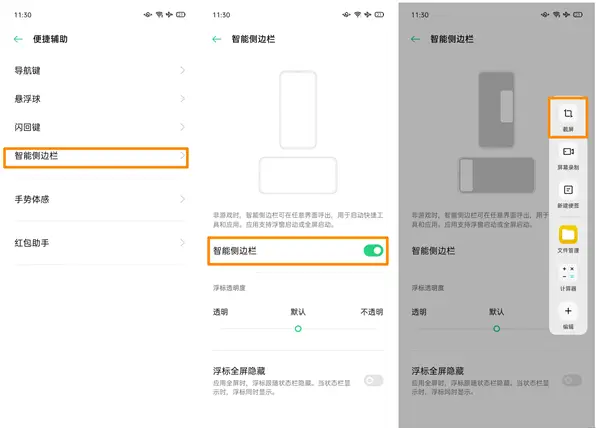Tap back arrow next to 便捷辅助

tap(18, 39)
